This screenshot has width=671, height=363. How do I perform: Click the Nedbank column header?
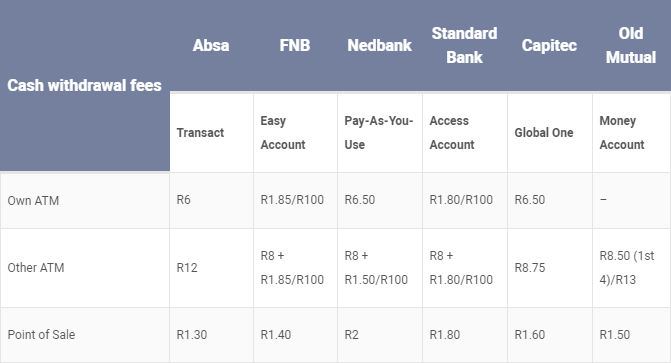click(380, 45)
